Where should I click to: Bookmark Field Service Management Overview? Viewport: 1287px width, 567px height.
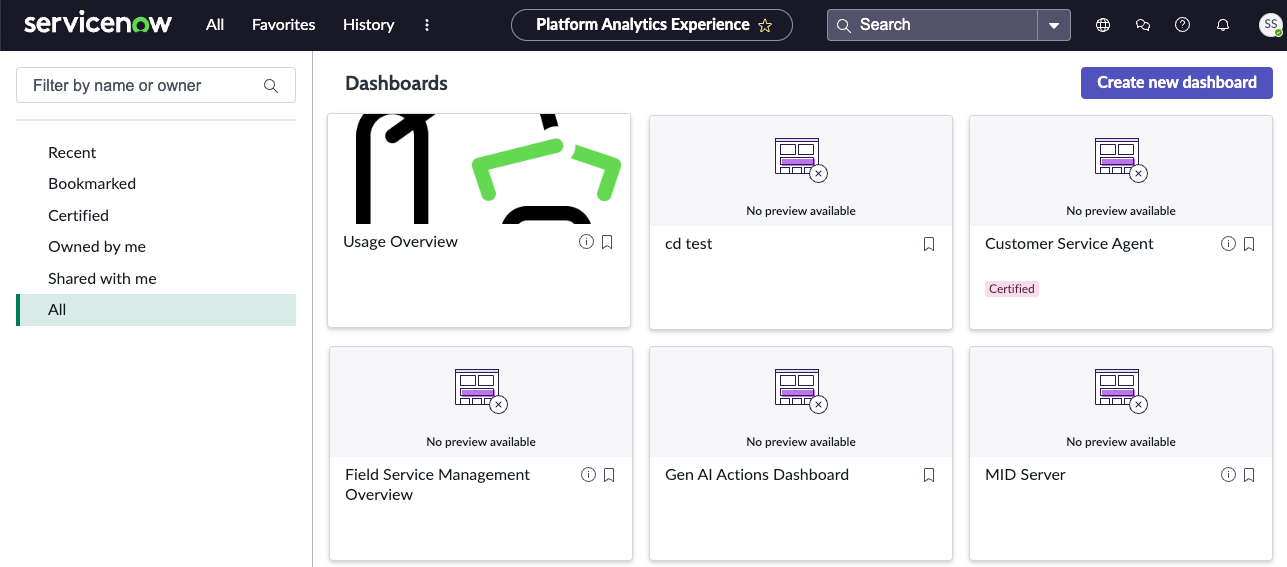(609, 475)
